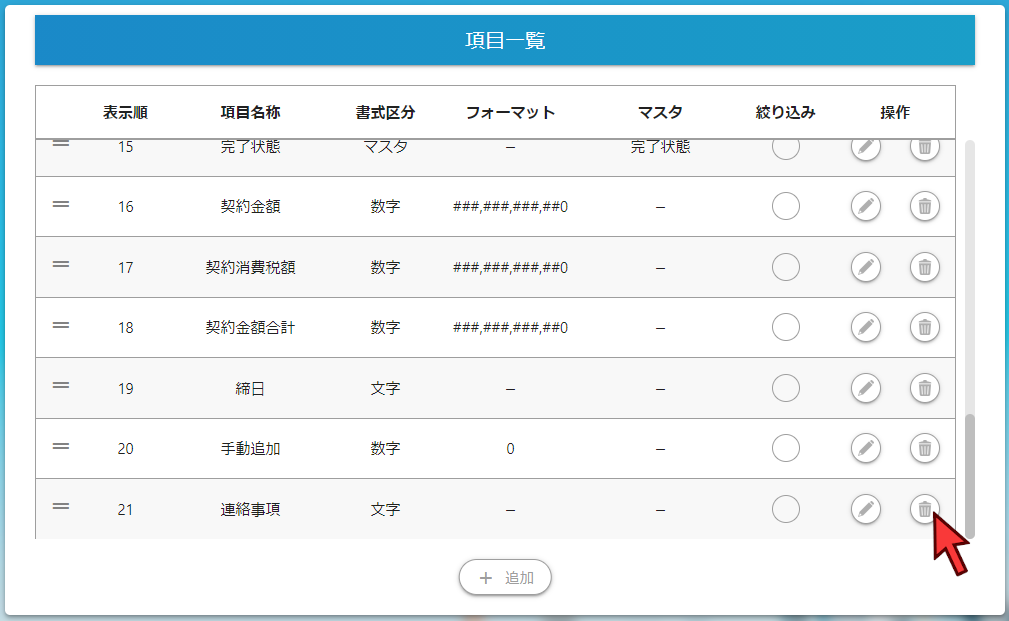Delete the 締日 row
1009x621 pixels.
click(x=924, y=388)
